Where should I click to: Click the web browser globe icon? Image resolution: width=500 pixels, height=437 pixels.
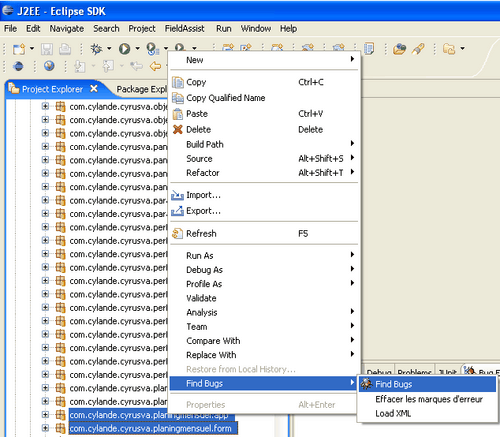[x=49, y=66]
